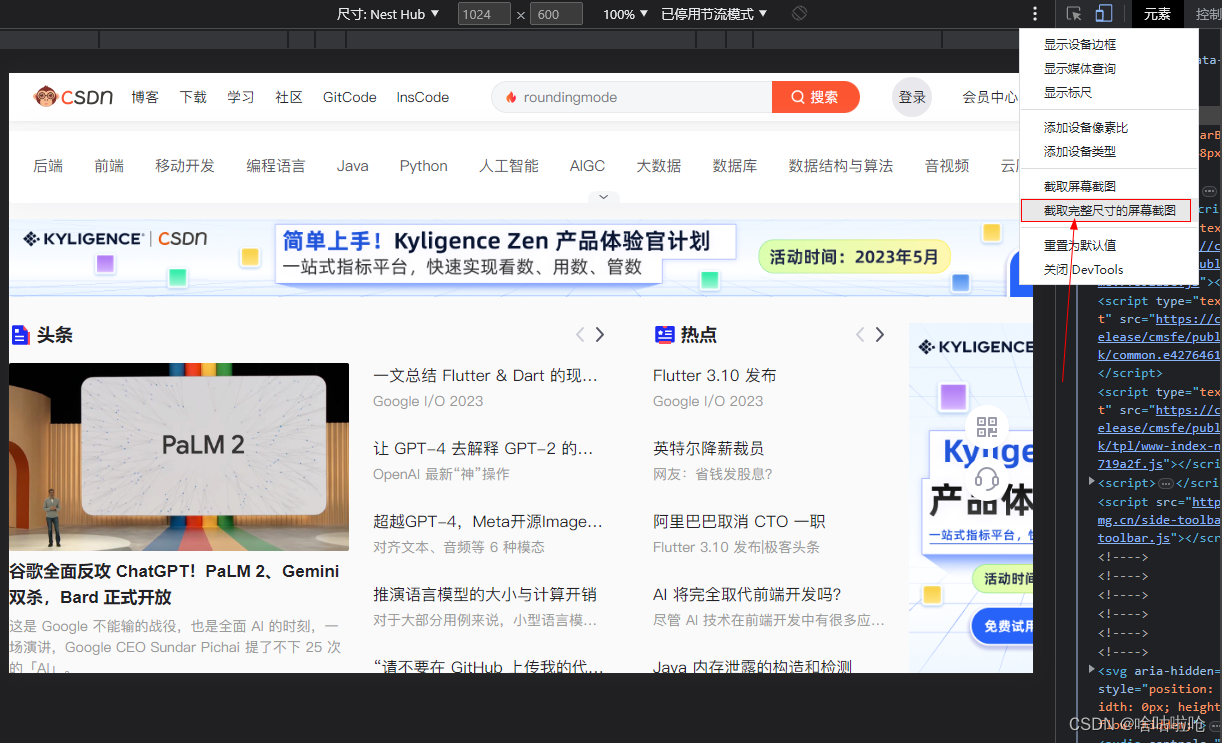Click the height field showing 600

pyautogui.click(x=556, y=14)
